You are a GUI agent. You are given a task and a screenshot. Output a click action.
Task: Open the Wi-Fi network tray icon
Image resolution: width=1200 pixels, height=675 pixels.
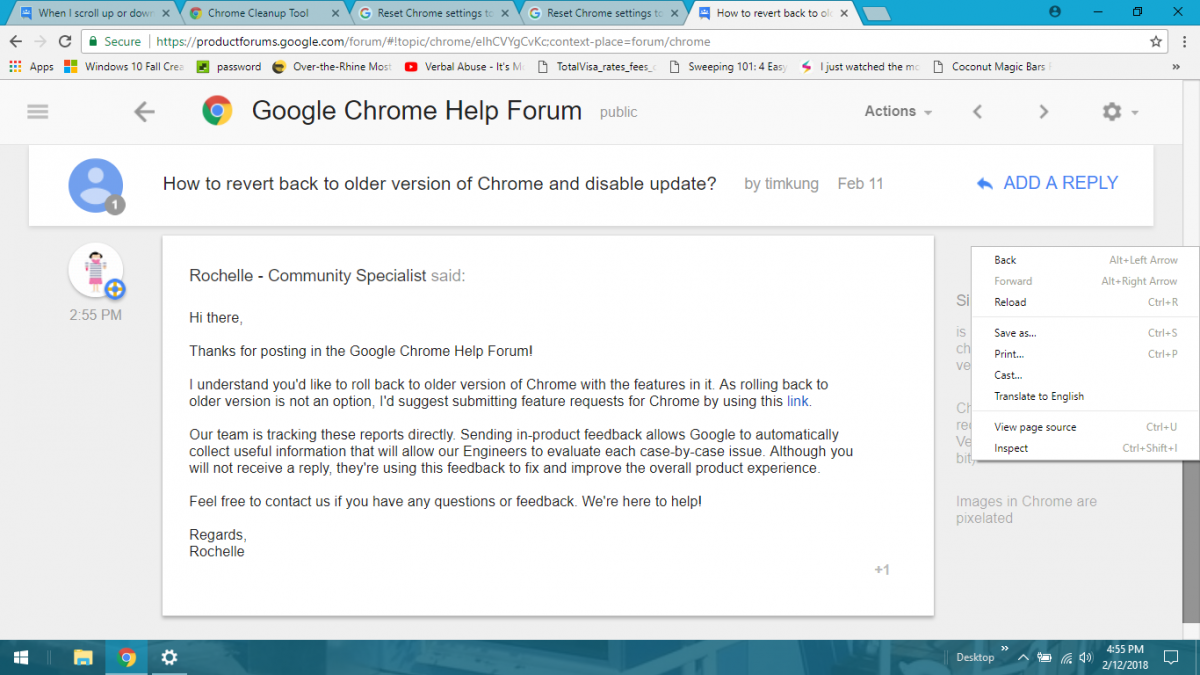1066,658
